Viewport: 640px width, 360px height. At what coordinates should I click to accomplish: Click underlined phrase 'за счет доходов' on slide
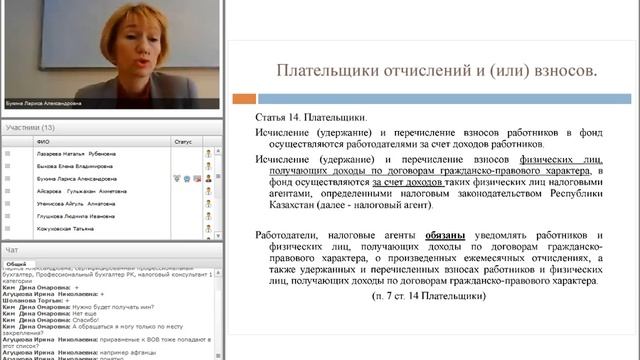point(407,182)
